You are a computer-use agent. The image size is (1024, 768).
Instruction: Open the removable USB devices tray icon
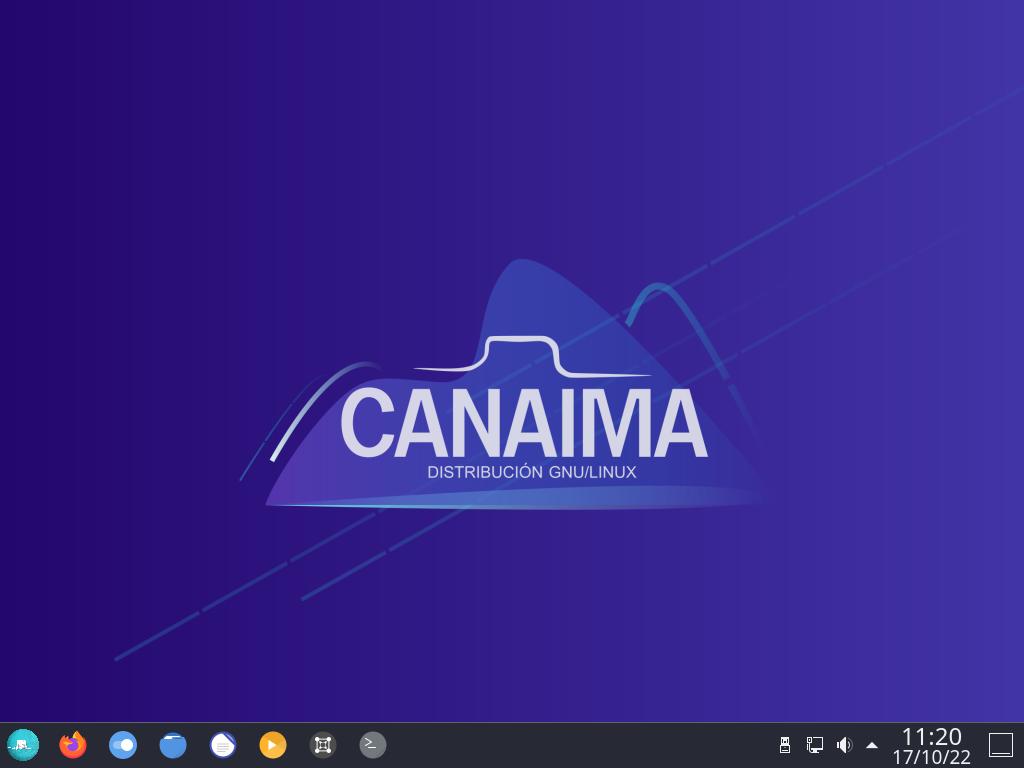(x=785, y=744)
